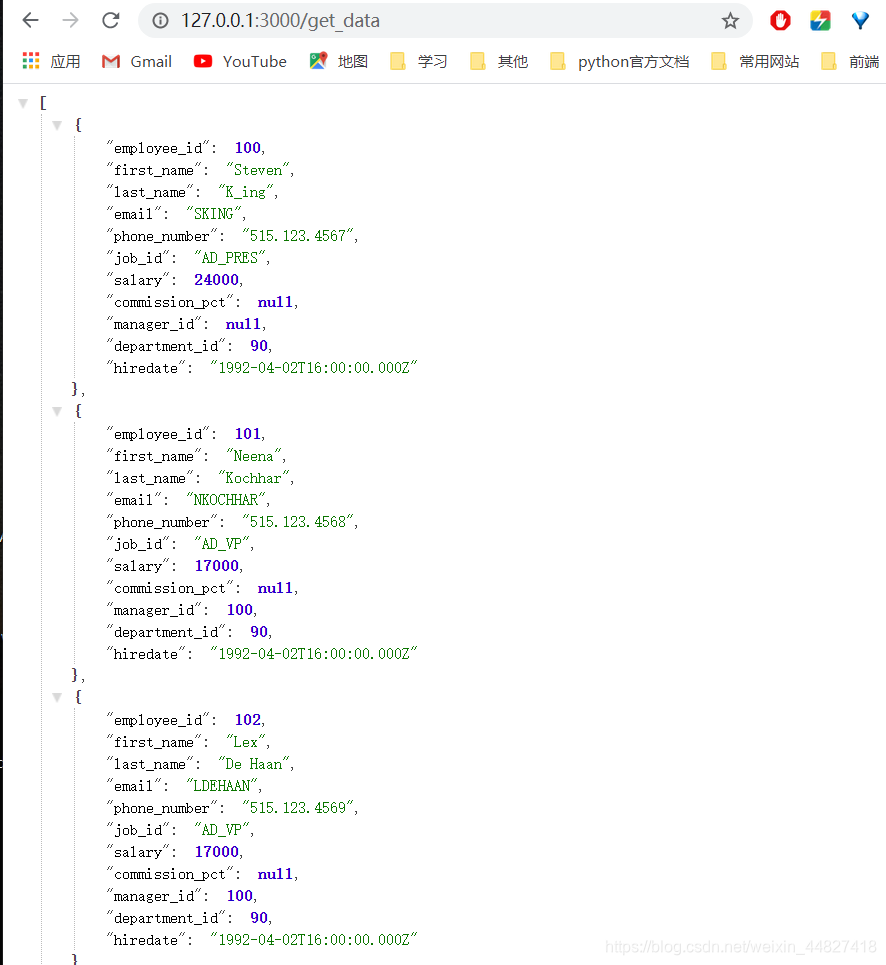Image resolution: width=886 pixels, height=965 pixels.
Task: Click the browser forward arrow
Action: click(x=70, y=20)
